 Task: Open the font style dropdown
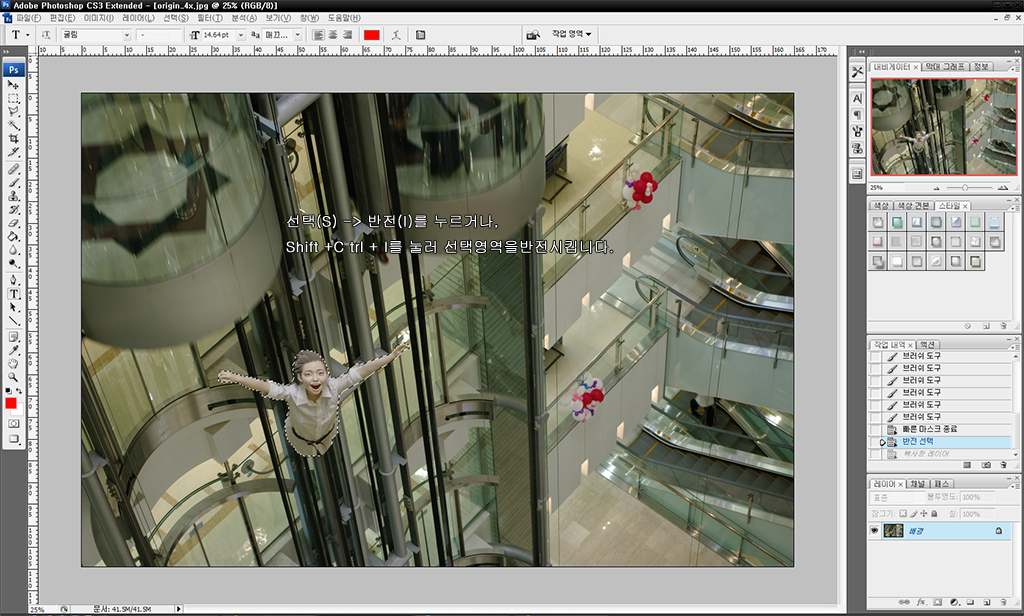pyautogui.click(x=159, y=35)
